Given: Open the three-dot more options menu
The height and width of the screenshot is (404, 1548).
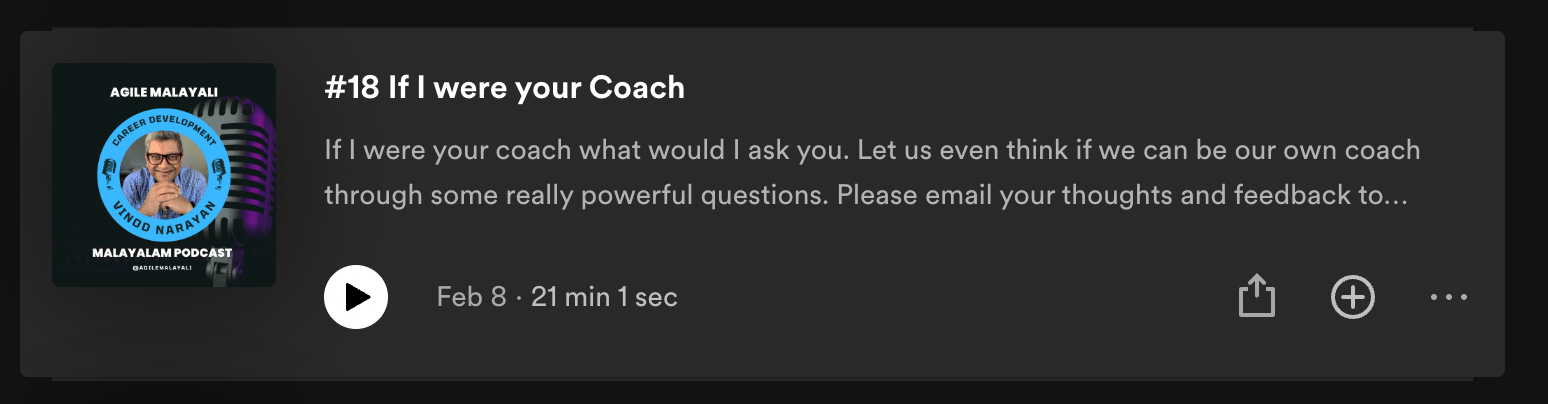Looking at the screenshot, I should (x=1448, y=297).
